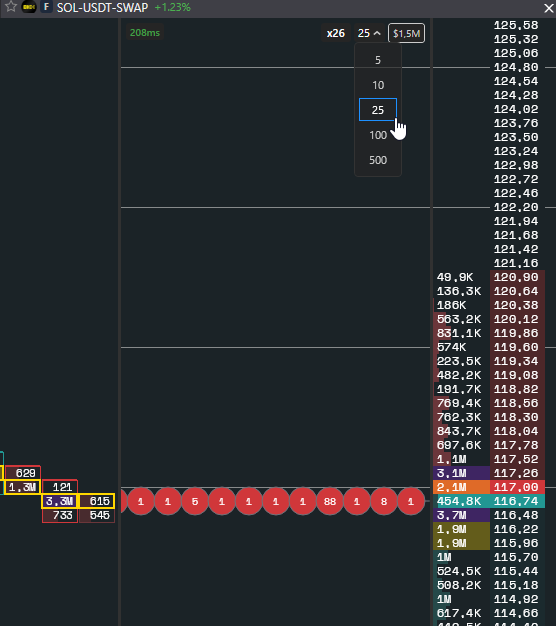
Task: Click the price level 115,70
Action: click(x=516, y=557)
